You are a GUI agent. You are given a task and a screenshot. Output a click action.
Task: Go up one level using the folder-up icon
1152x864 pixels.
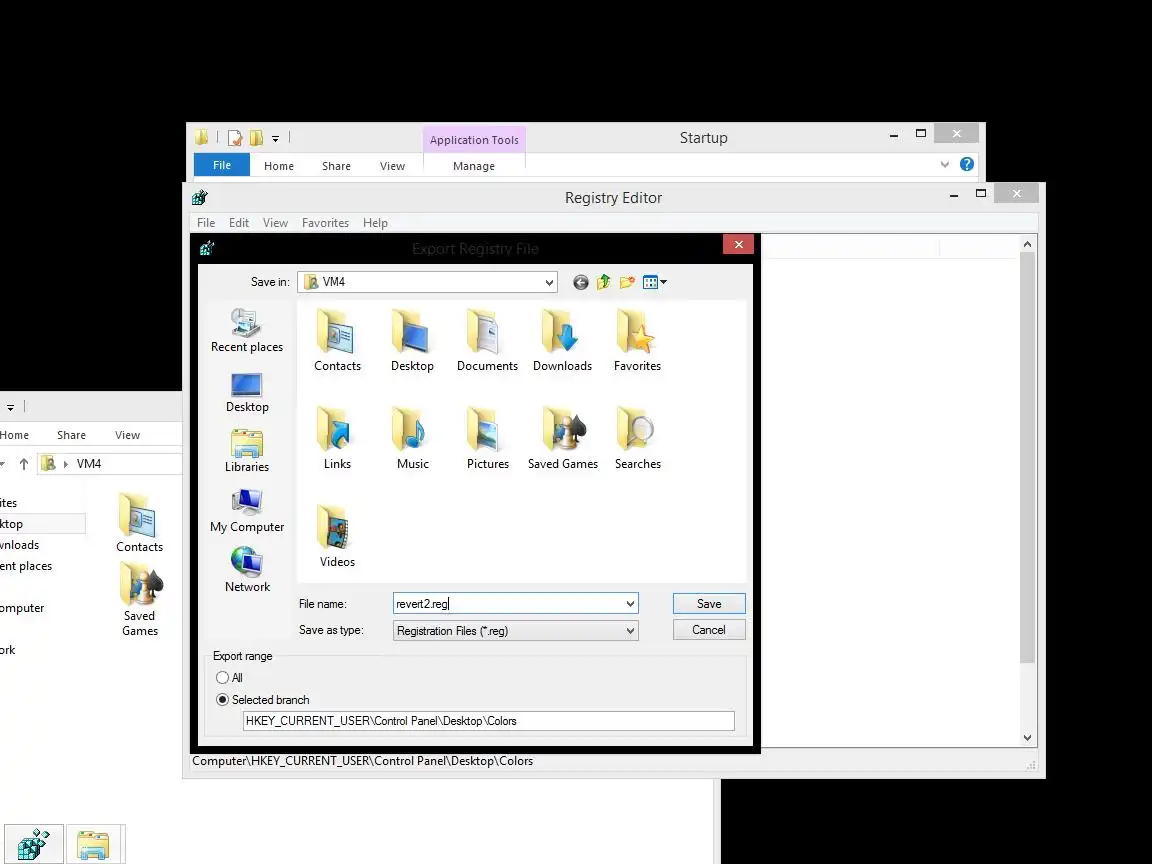(x=603, y=282)
